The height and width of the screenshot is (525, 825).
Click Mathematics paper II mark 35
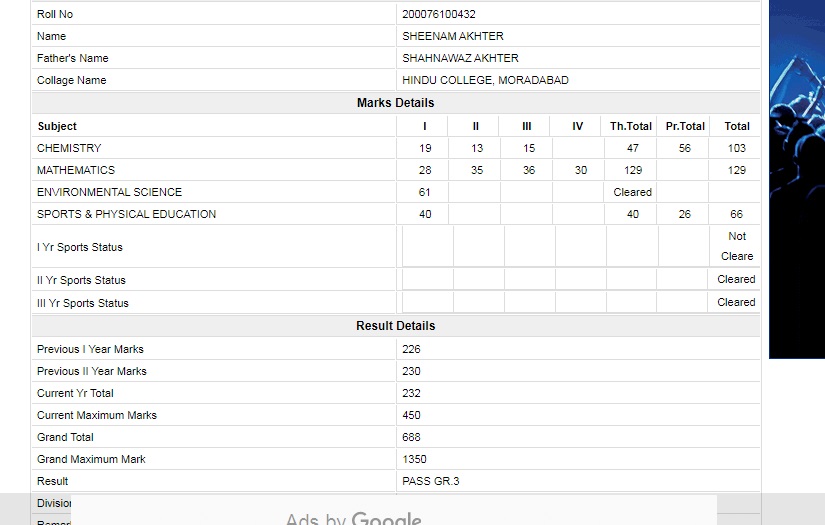(477, 170)
